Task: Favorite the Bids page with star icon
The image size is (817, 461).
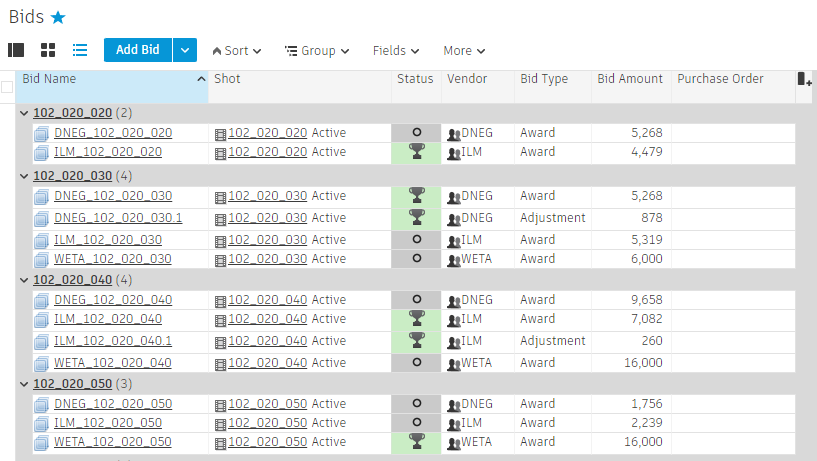Action: (x=58, y=17)
